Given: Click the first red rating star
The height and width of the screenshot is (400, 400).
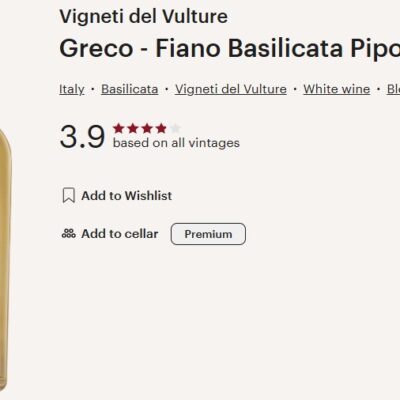Looking at the screenshot, I should 118,128.
